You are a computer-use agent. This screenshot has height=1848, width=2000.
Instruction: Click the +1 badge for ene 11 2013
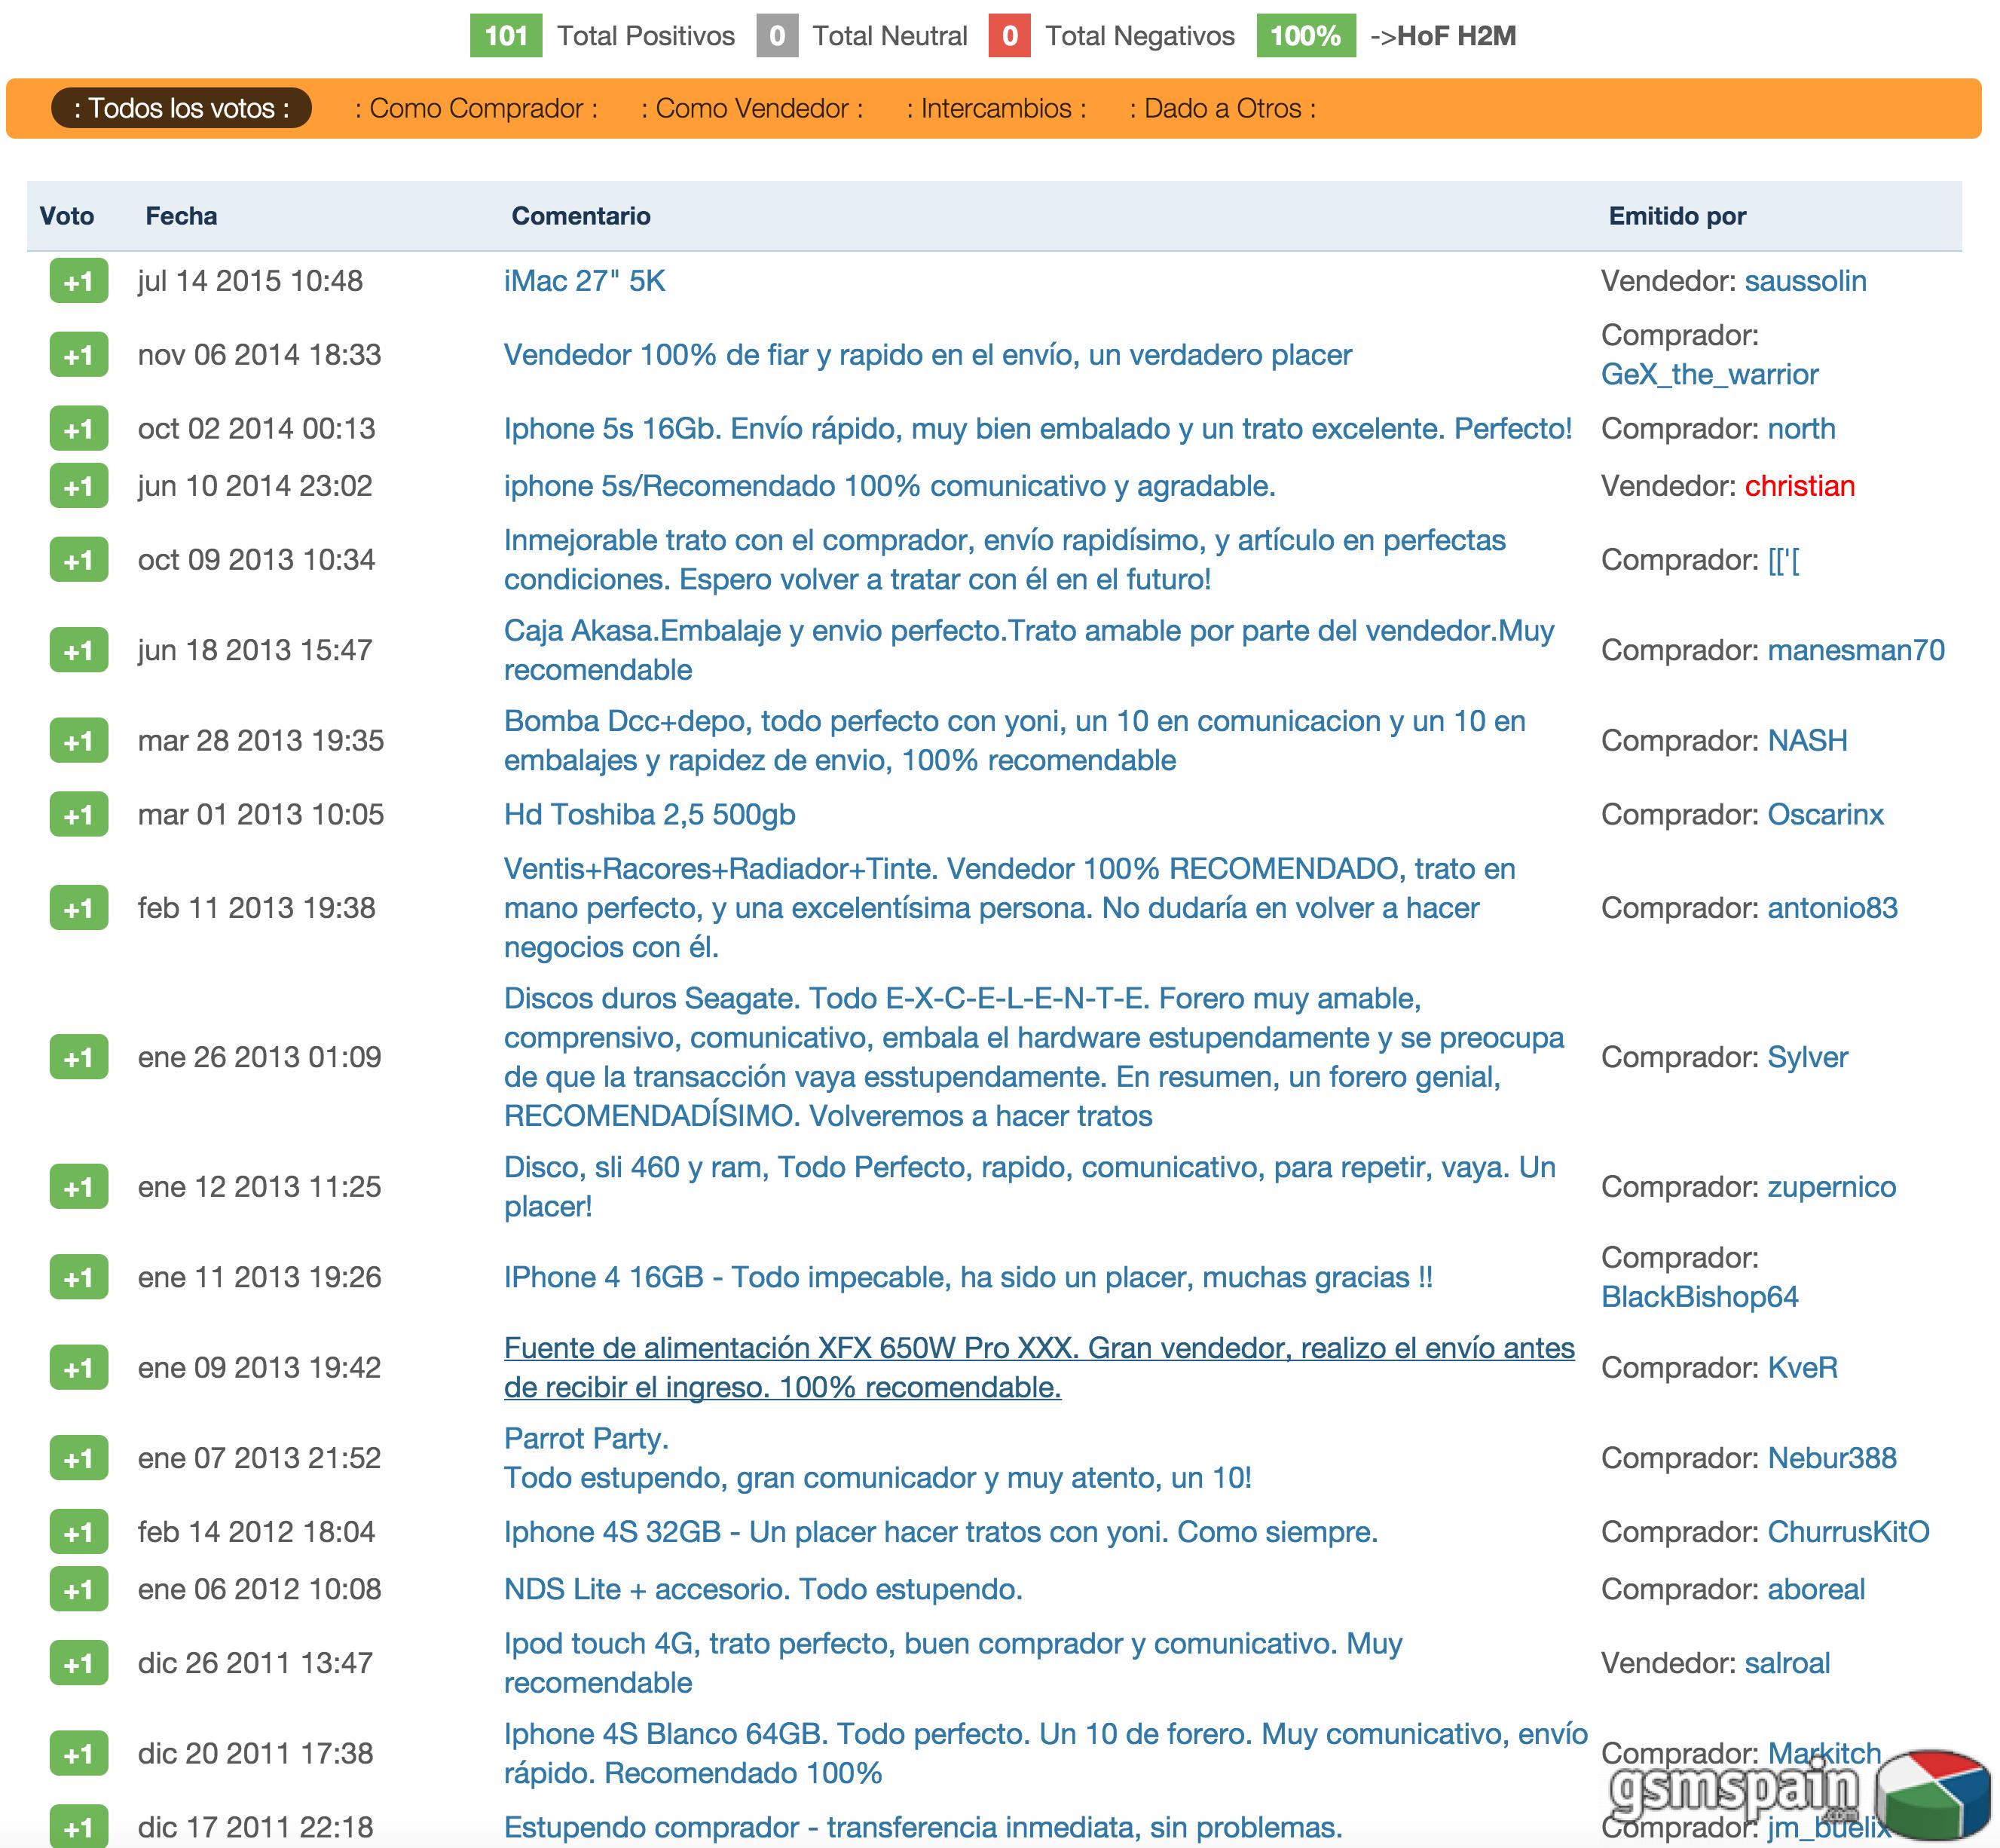point(79,1277)
